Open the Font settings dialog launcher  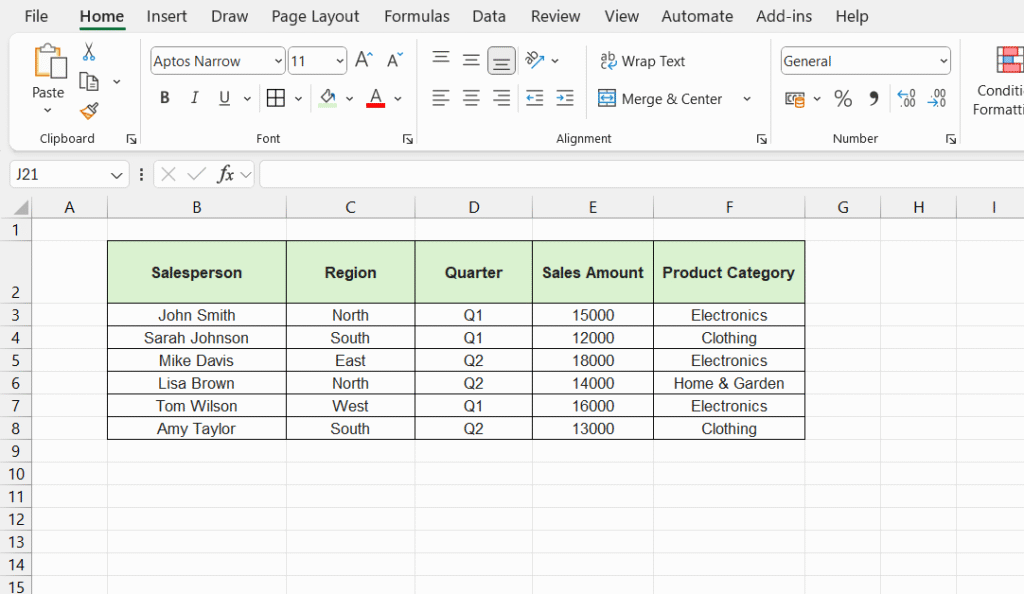(x=407, y=139)
